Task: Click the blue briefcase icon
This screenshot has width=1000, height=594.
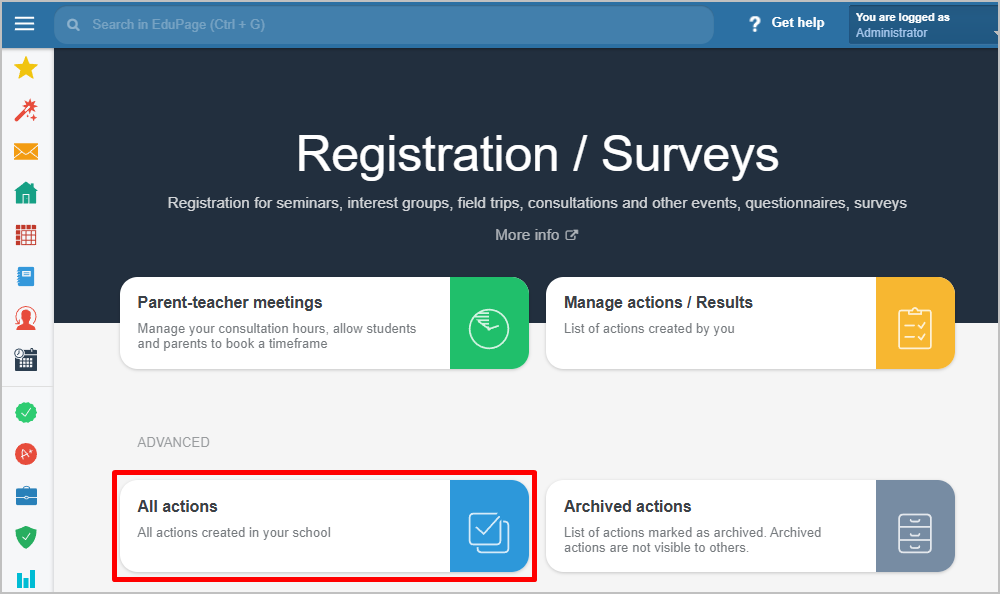Action: click(x=26, y=496)
